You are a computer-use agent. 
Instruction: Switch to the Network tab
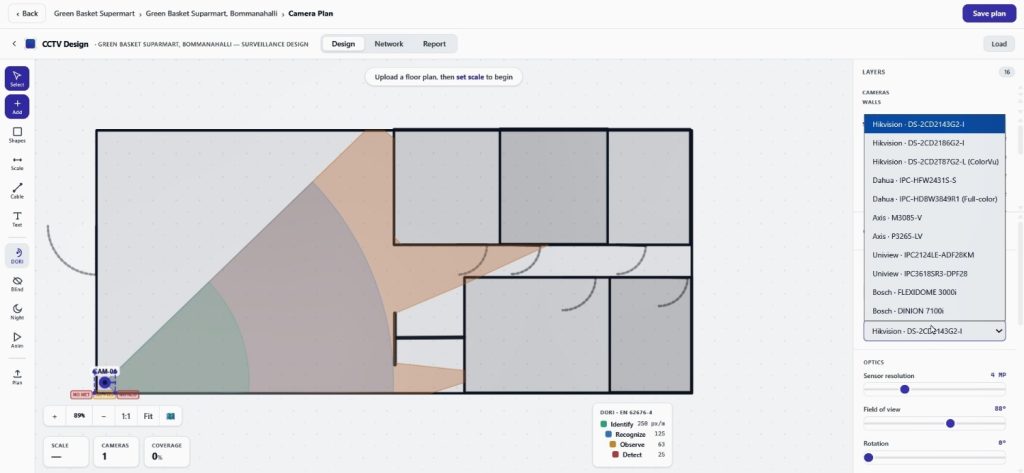(389, 44)
